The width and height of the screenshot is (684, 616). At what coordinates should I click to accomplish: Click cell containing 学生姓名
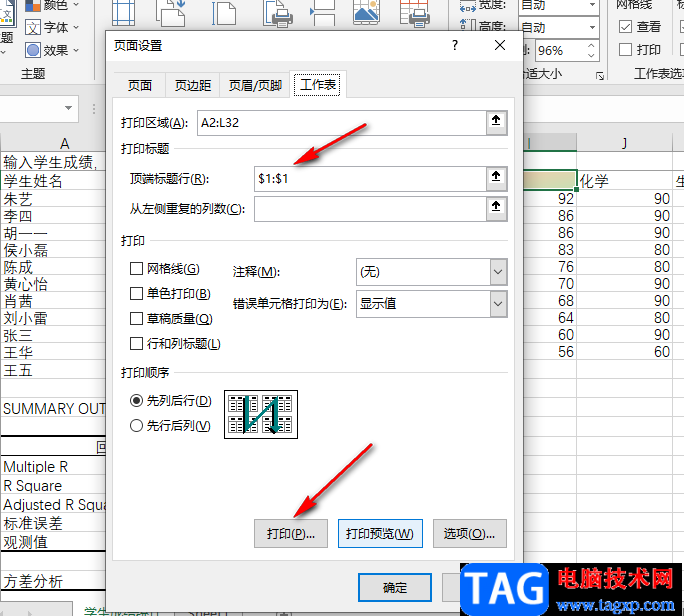(x=53, y=181)
